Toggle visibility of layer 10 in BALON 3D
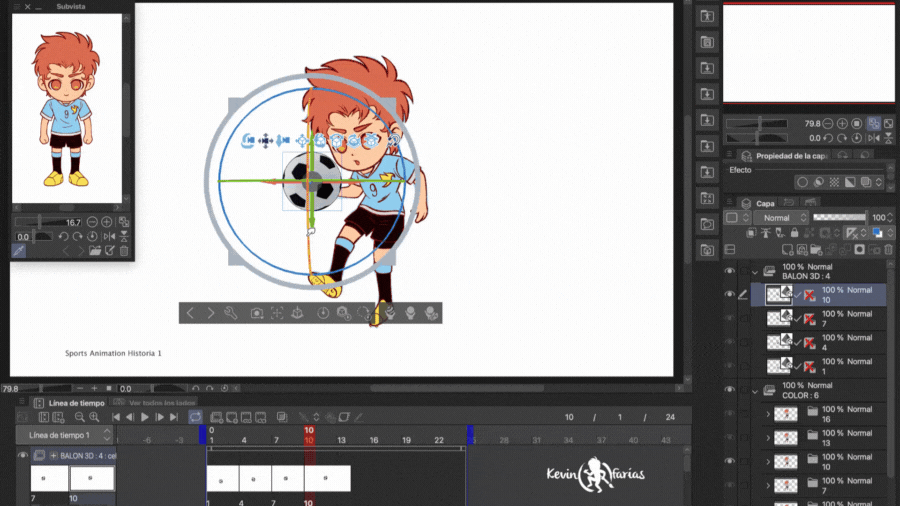This screenshot has height=506, width=900. [x=730, y=294]
